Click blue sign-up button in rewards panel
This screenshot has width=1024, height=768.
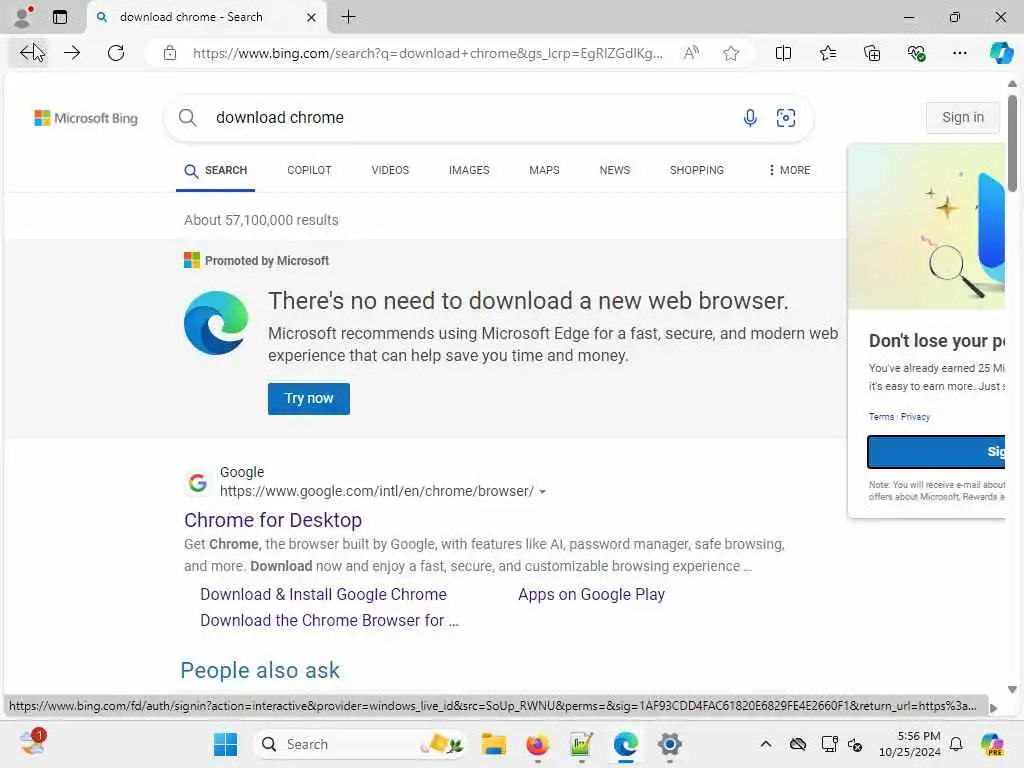(936, 452)
